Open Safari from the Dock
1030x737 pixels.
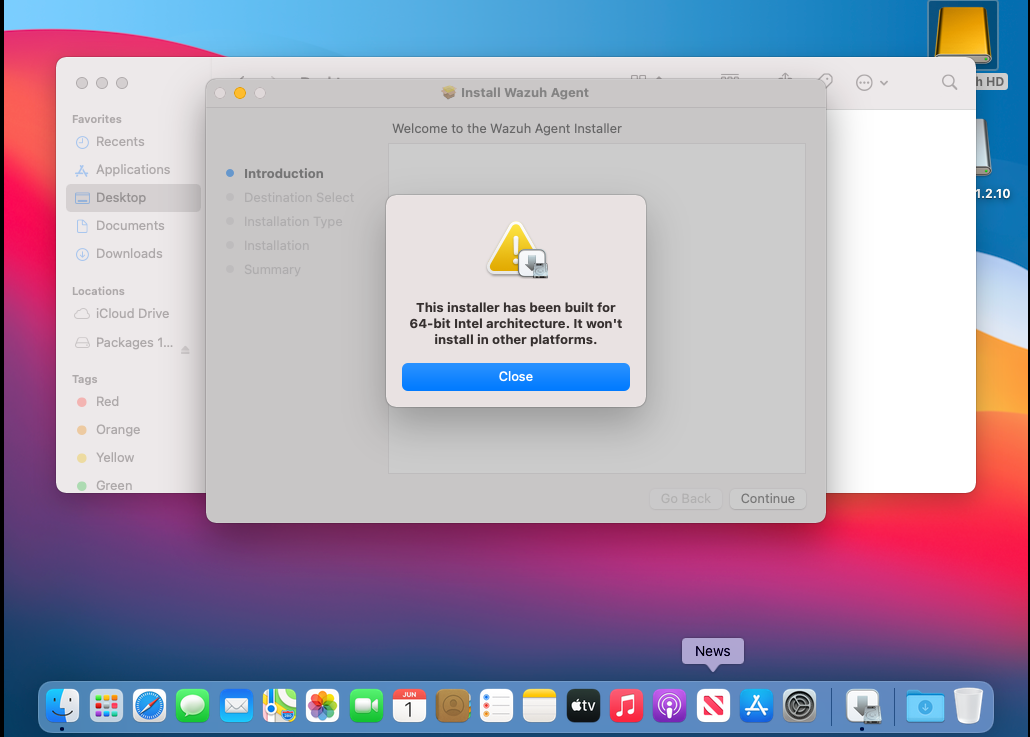point(150,706)
